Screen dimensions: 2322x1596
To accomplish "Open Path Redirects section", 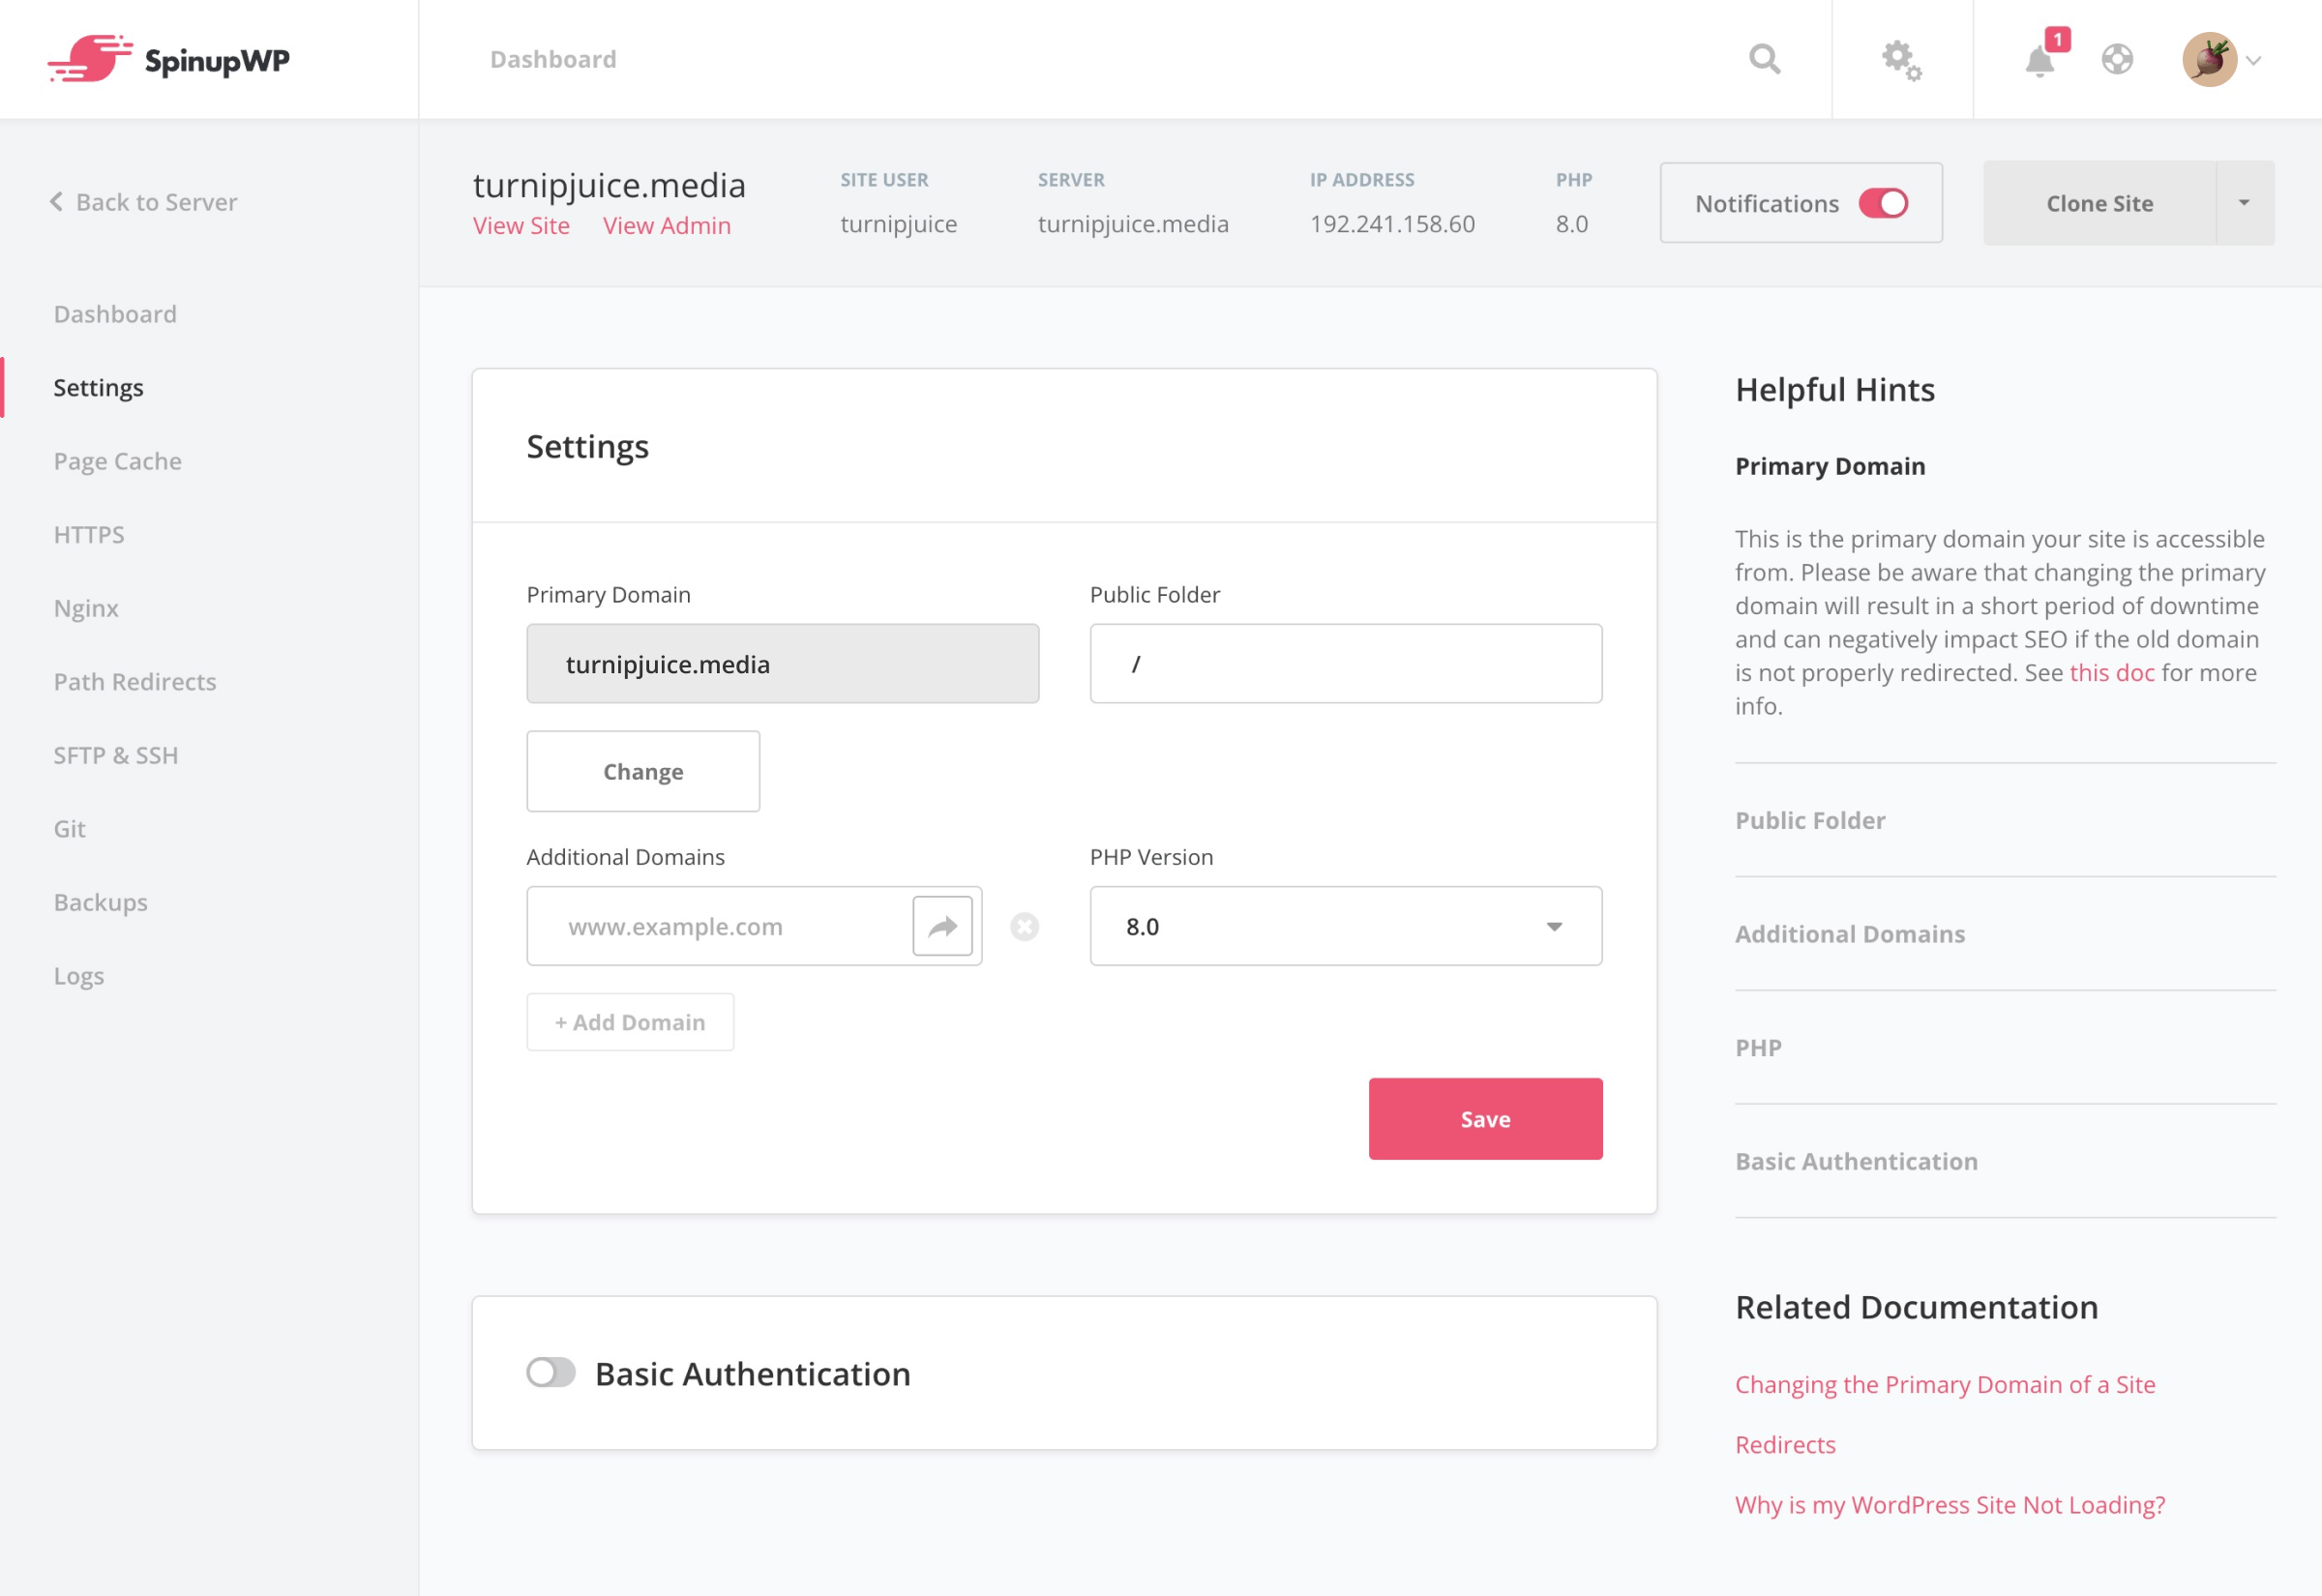I will 135,681.
